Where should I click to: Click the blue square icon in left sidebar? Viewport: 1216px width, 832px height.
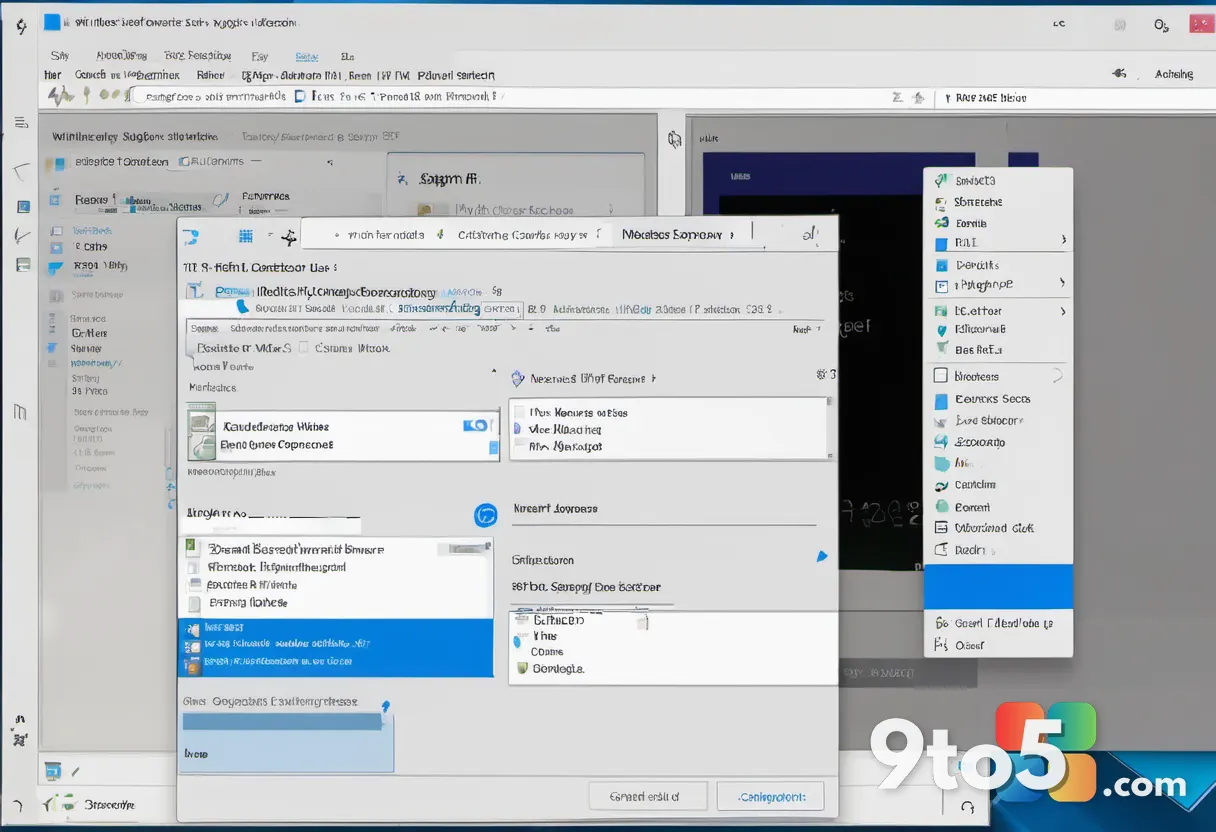[23, 207]
